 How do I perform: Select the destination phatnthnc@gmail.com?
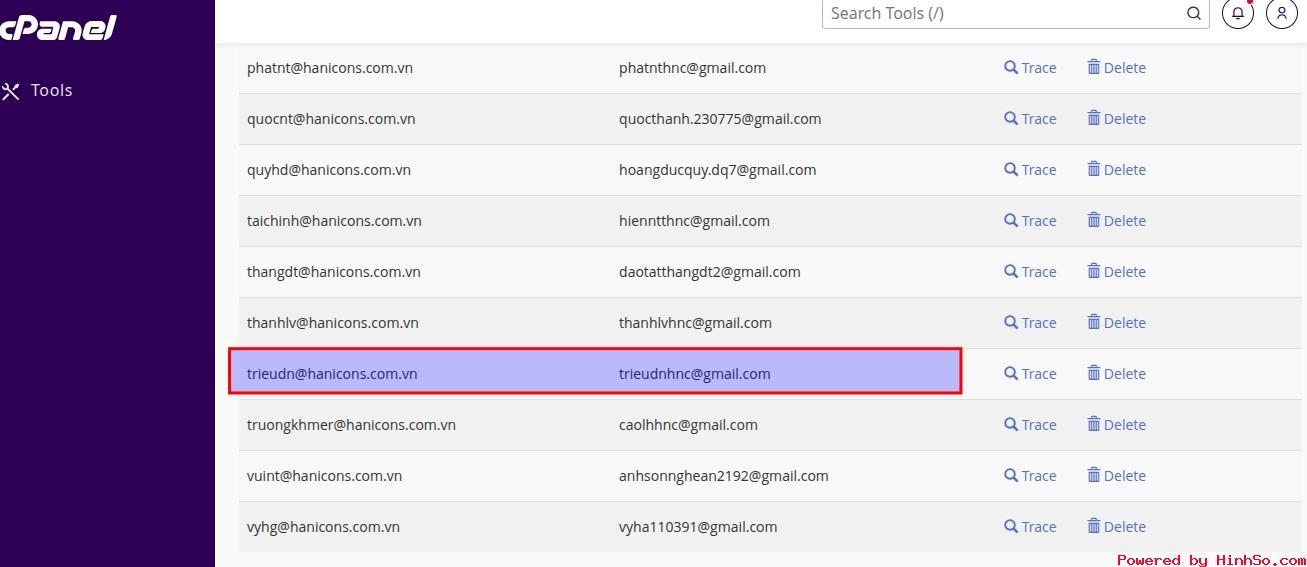coord(692,68)
